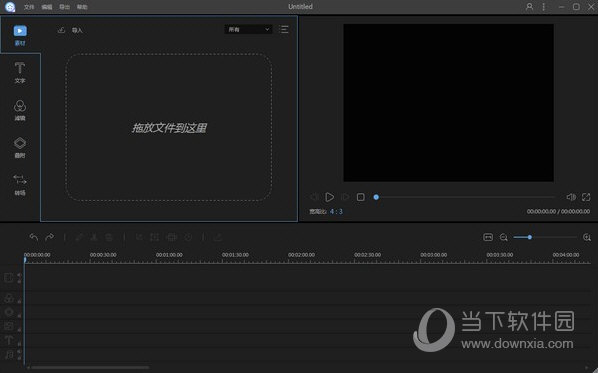
Task: Open the 编辑 menu
Action: tap(47, 7)
